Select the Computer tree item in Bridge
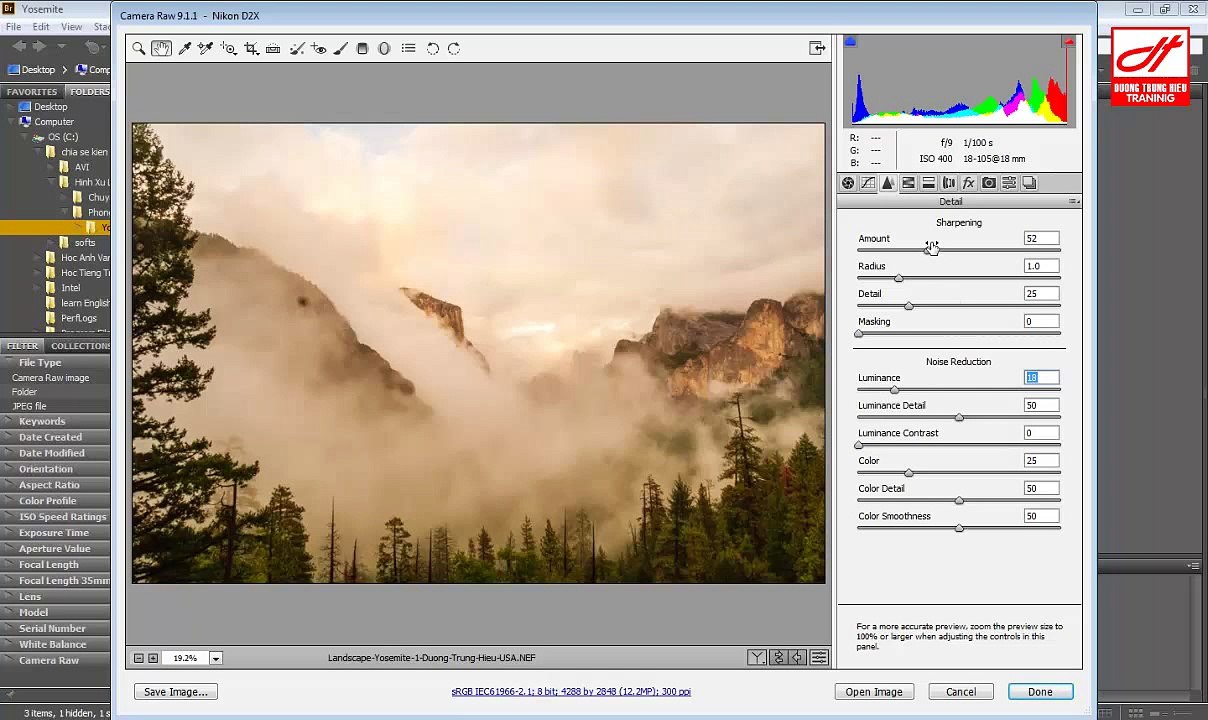1208x720 pixels. click(x=54, y=122)
